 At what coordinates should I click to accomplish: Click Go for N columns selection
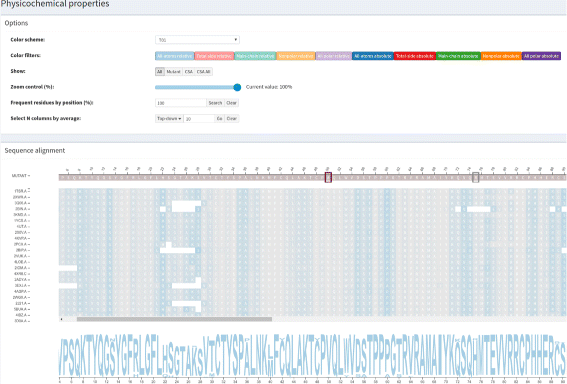(x=219, y=119)
